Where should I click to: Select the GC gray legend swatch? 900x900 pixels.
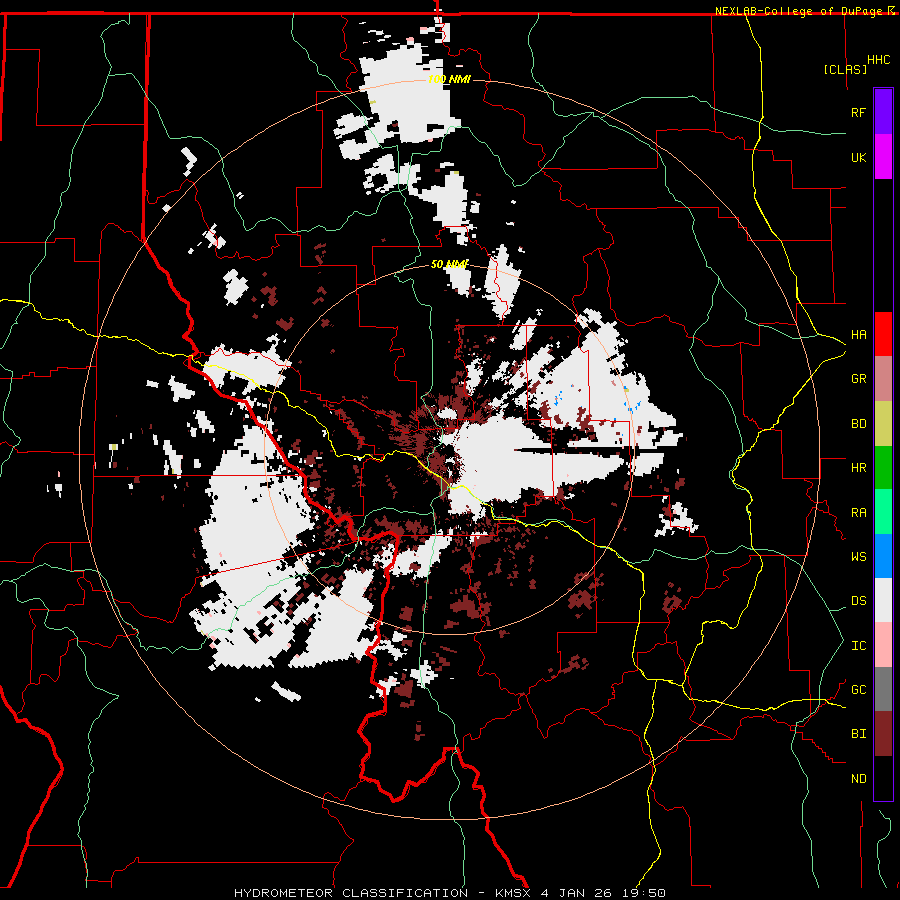point(883,689)
